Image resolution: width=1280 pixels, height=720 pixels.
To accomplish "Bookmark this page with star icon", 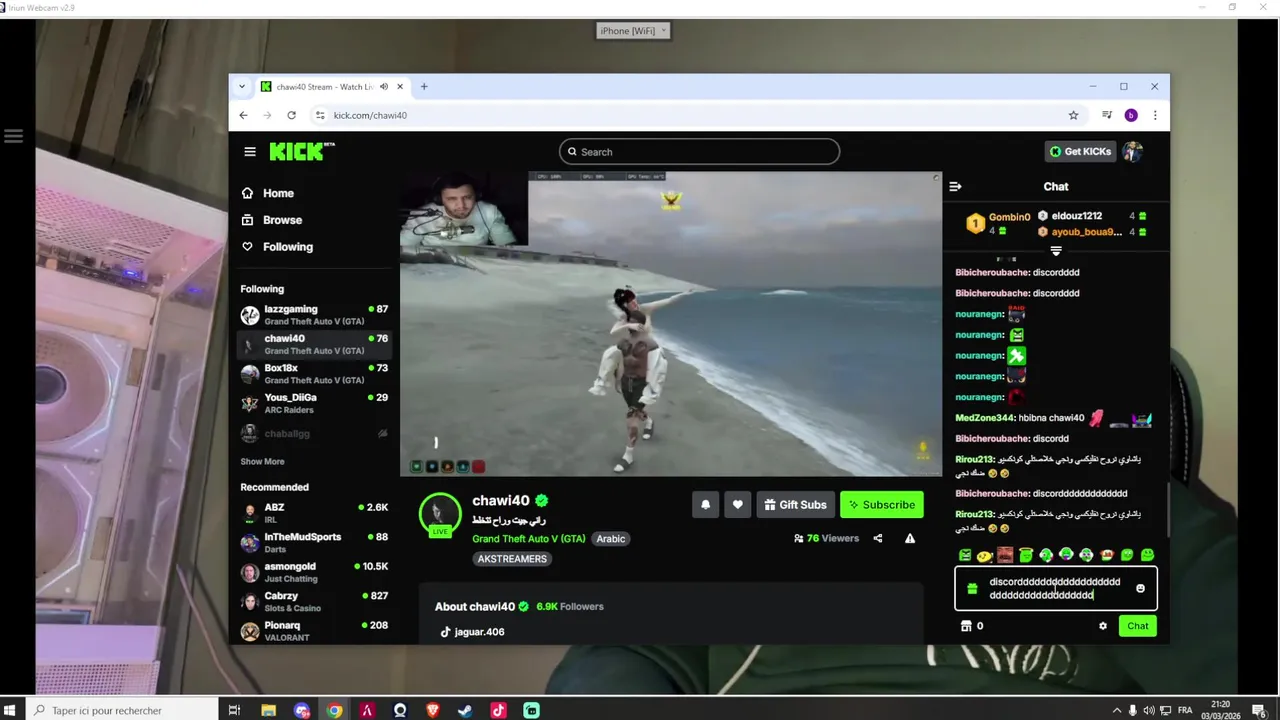I will (x=1073, y=115).
